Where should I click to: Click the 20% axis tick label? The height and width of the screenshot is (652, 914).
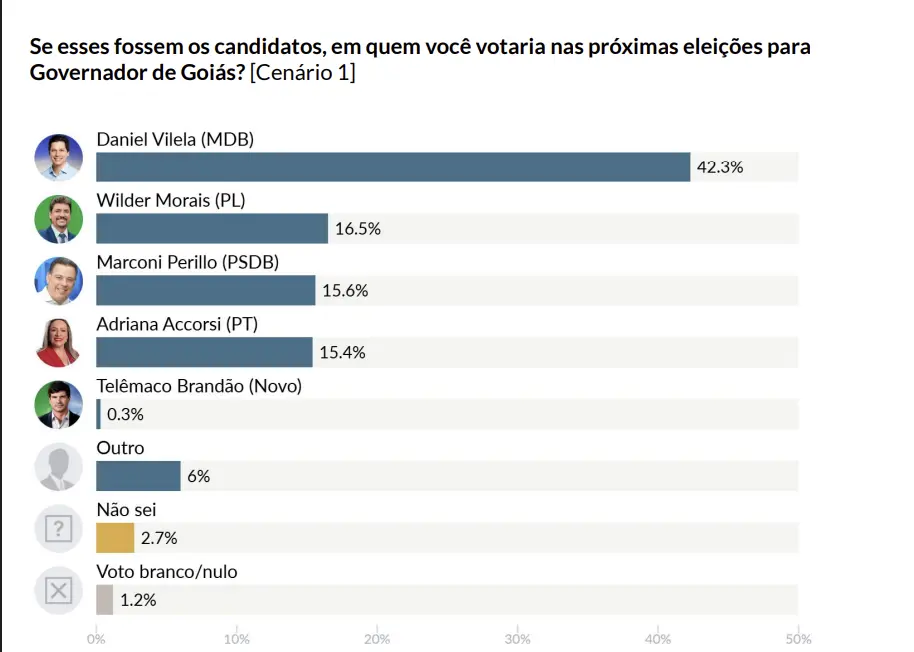click(x=377, y=639)
